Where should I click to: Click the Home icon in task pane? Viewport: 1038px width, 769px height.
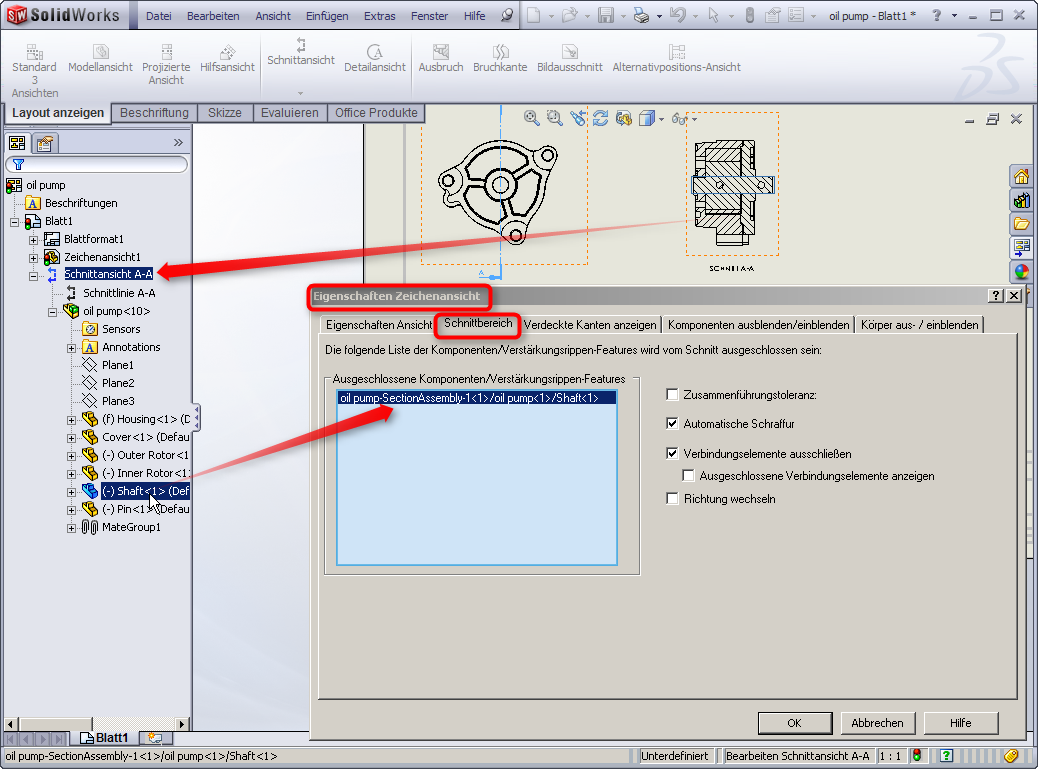click(x=1021, y=177)
